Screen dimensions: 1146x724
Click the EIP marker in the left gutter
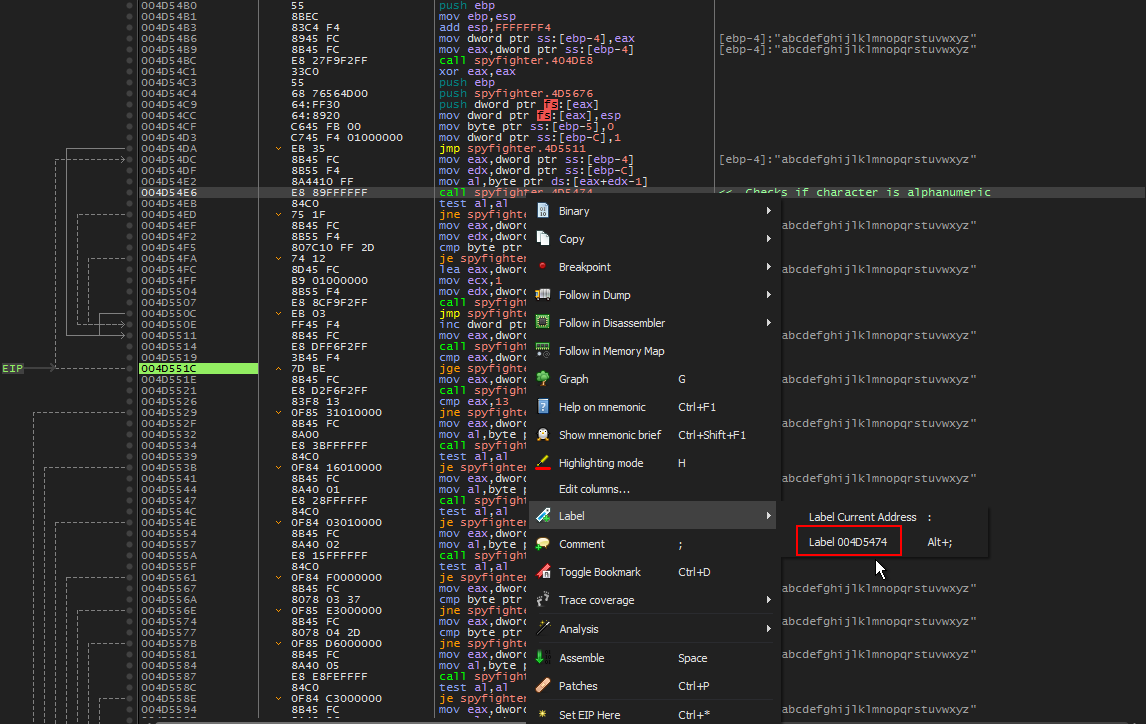[x=12, y=368]
